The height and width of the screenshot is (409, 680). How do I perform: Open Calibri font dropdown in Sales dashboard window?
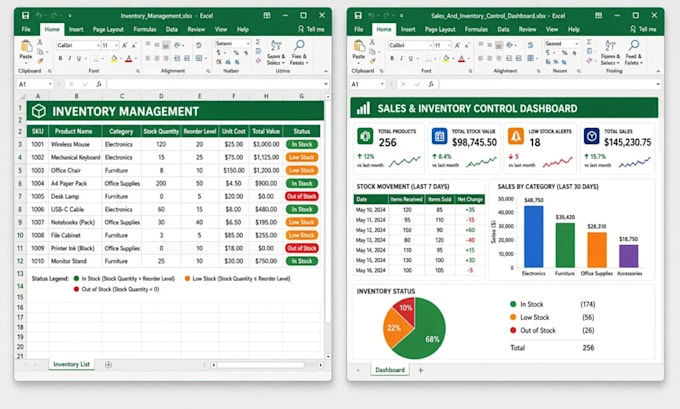click(x=430, y=46)
